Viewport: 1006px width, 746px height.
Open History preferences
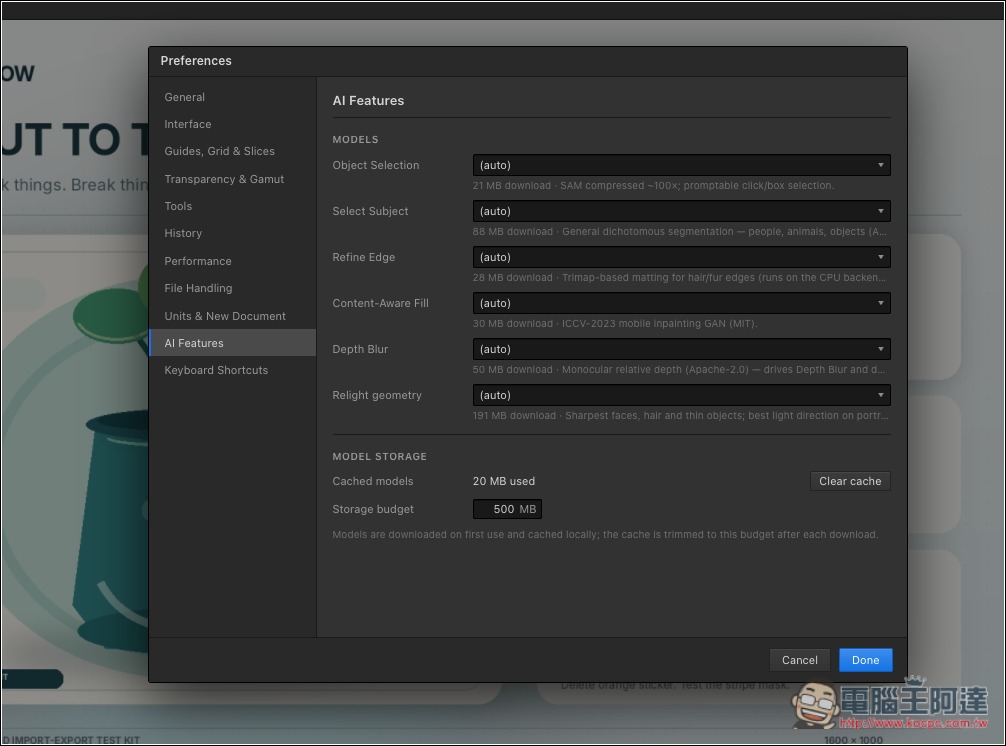pos(232,233)
